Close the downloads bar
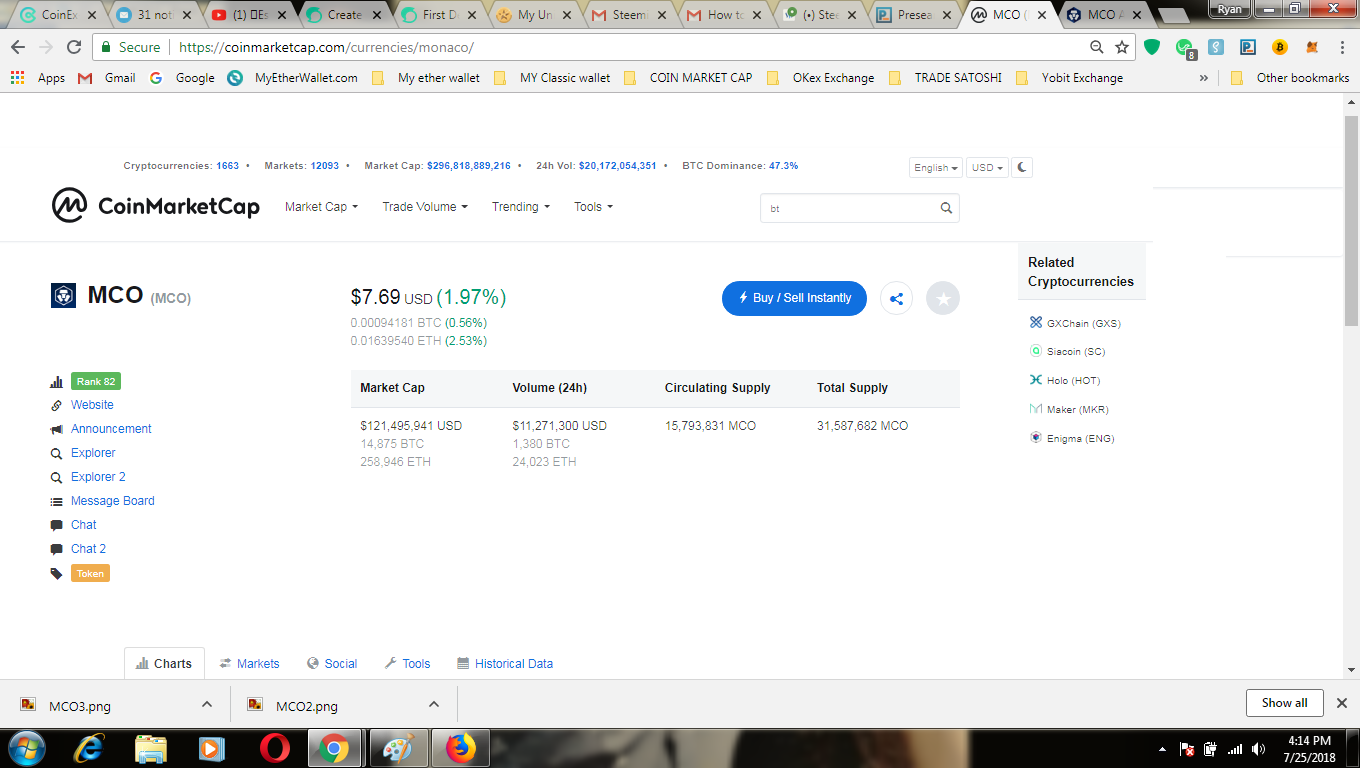The width and height of the screenshot is (1360, 768). point(1342,703)
